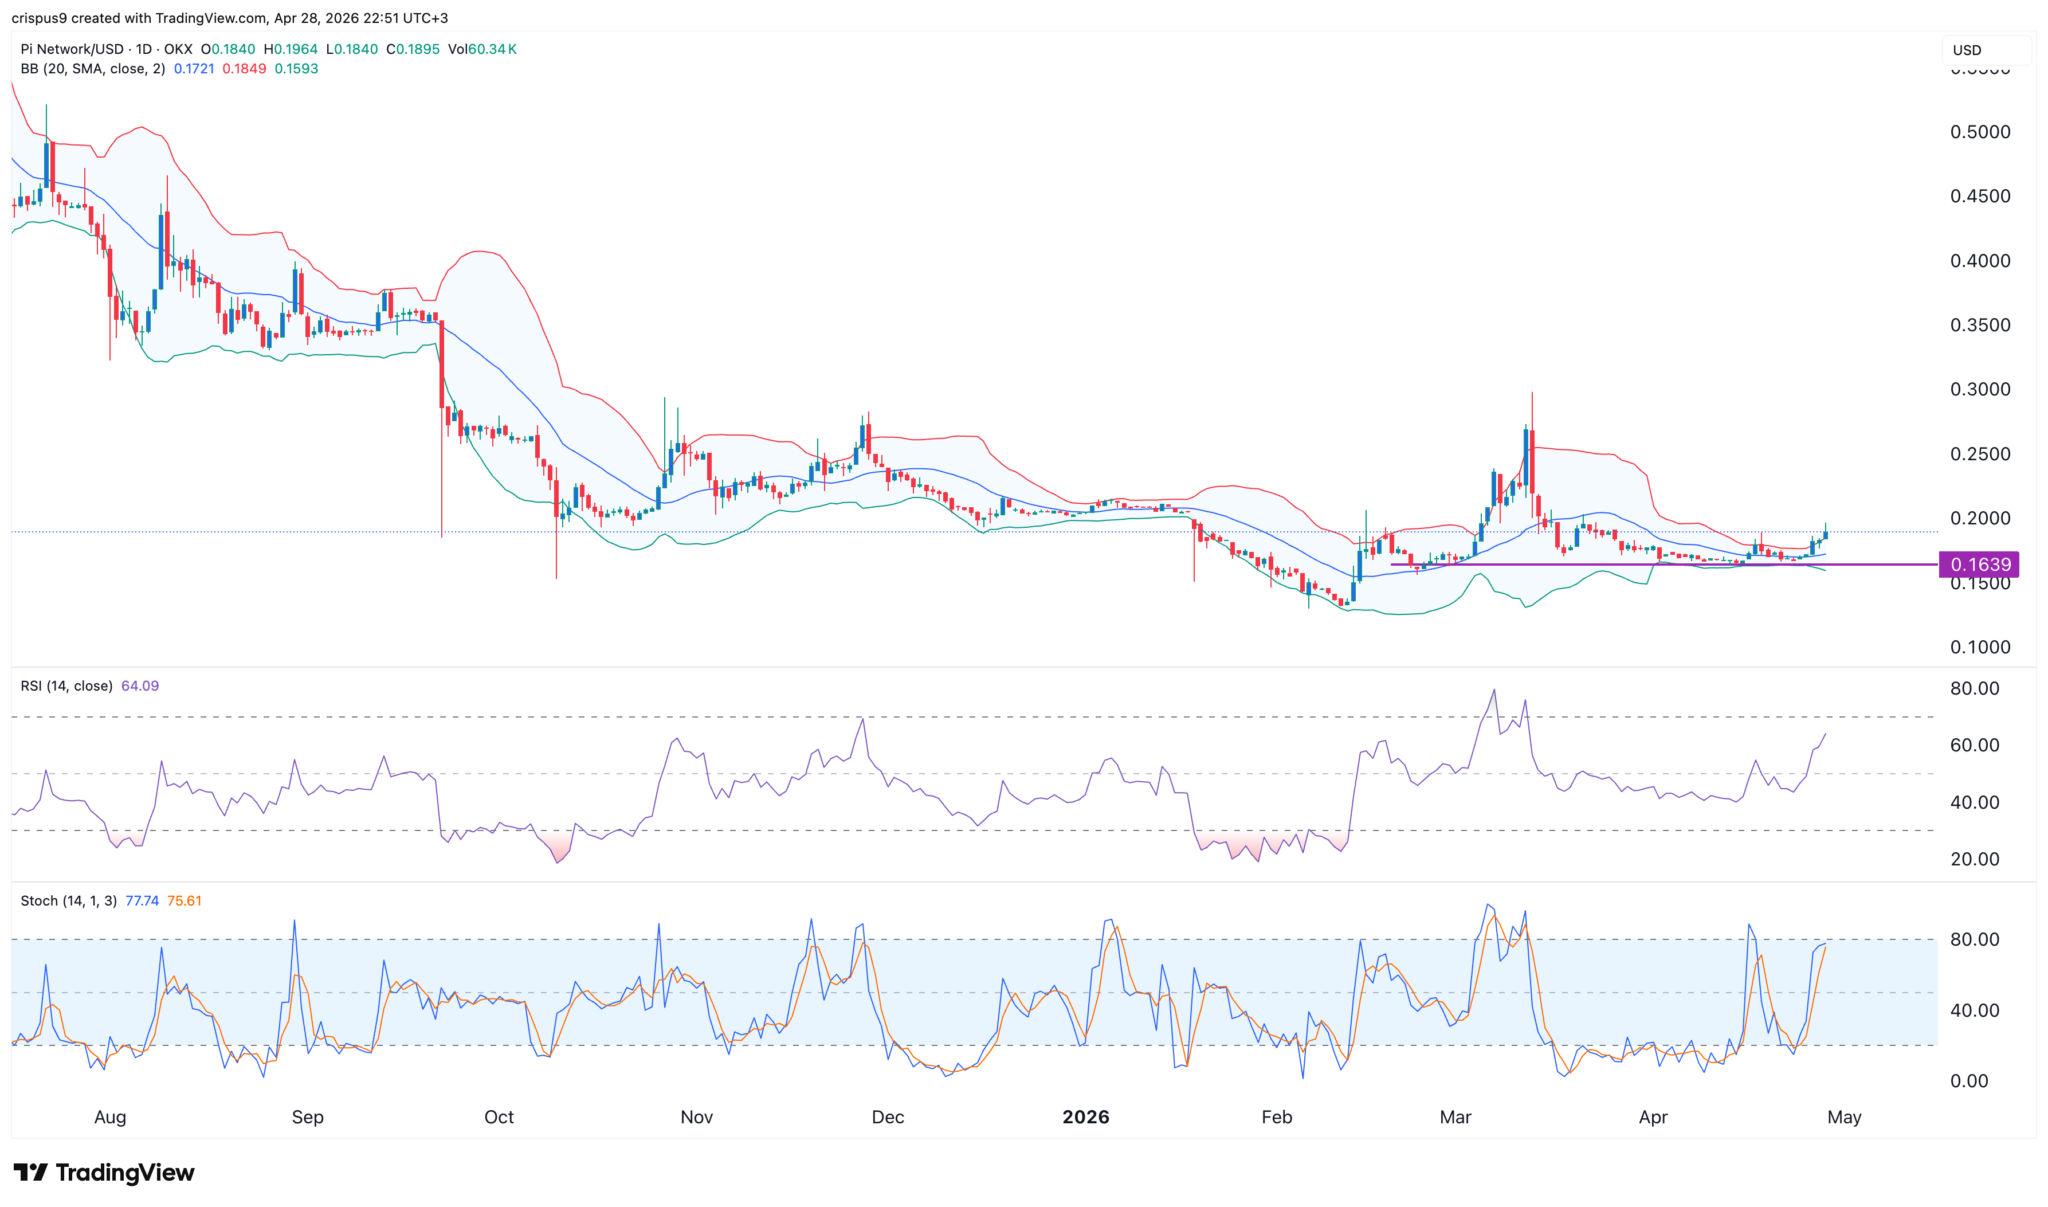Click the Mar label on the time axis
This screenshot has height=1207, width=2048.
pyautogui.click(x=1457, y=1118)
